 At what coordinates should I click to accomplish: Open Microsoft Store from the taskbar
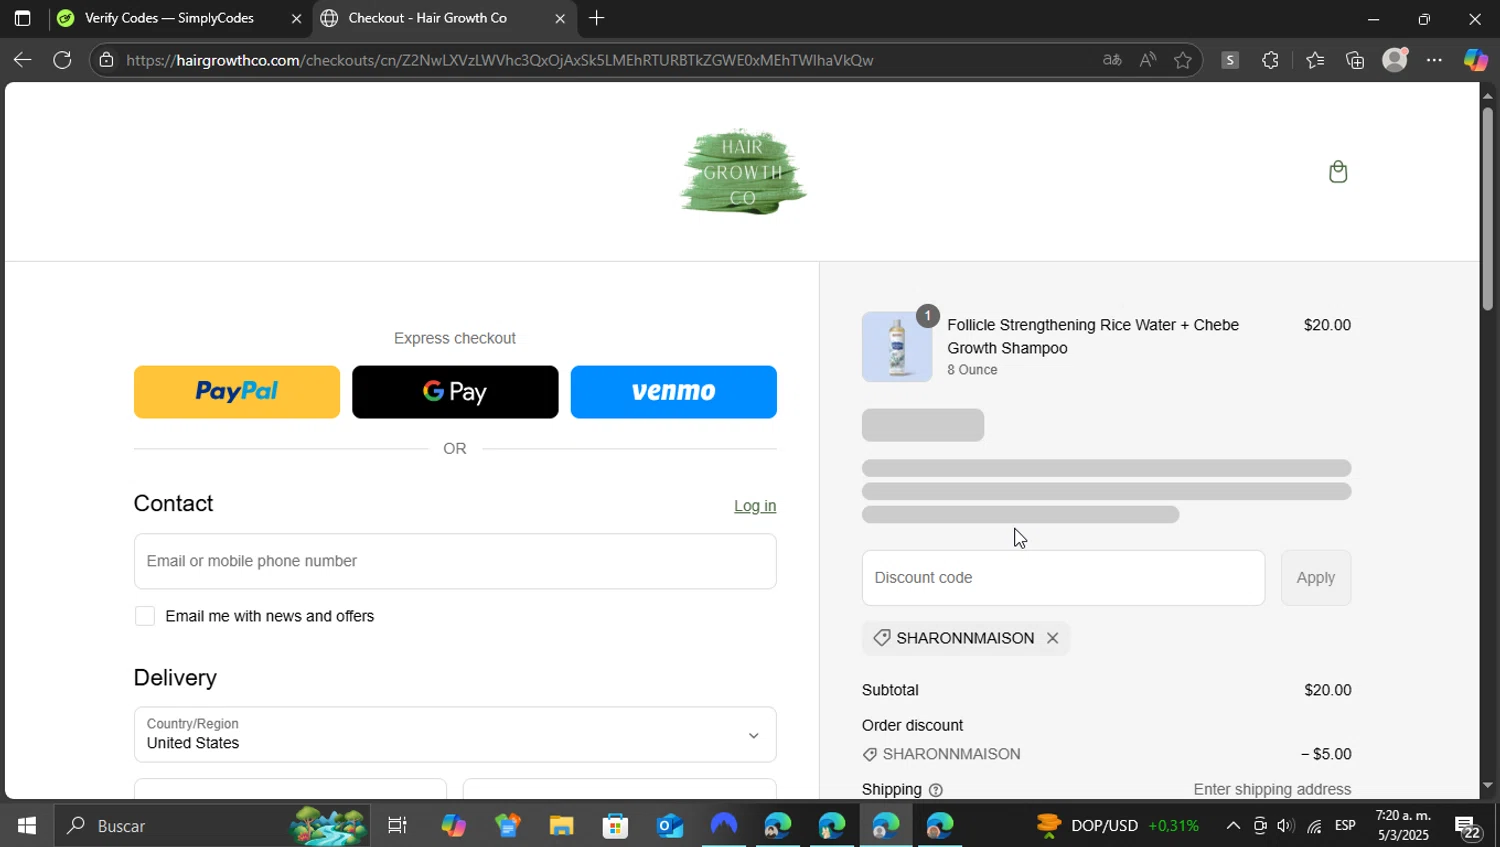pos(615,826)
